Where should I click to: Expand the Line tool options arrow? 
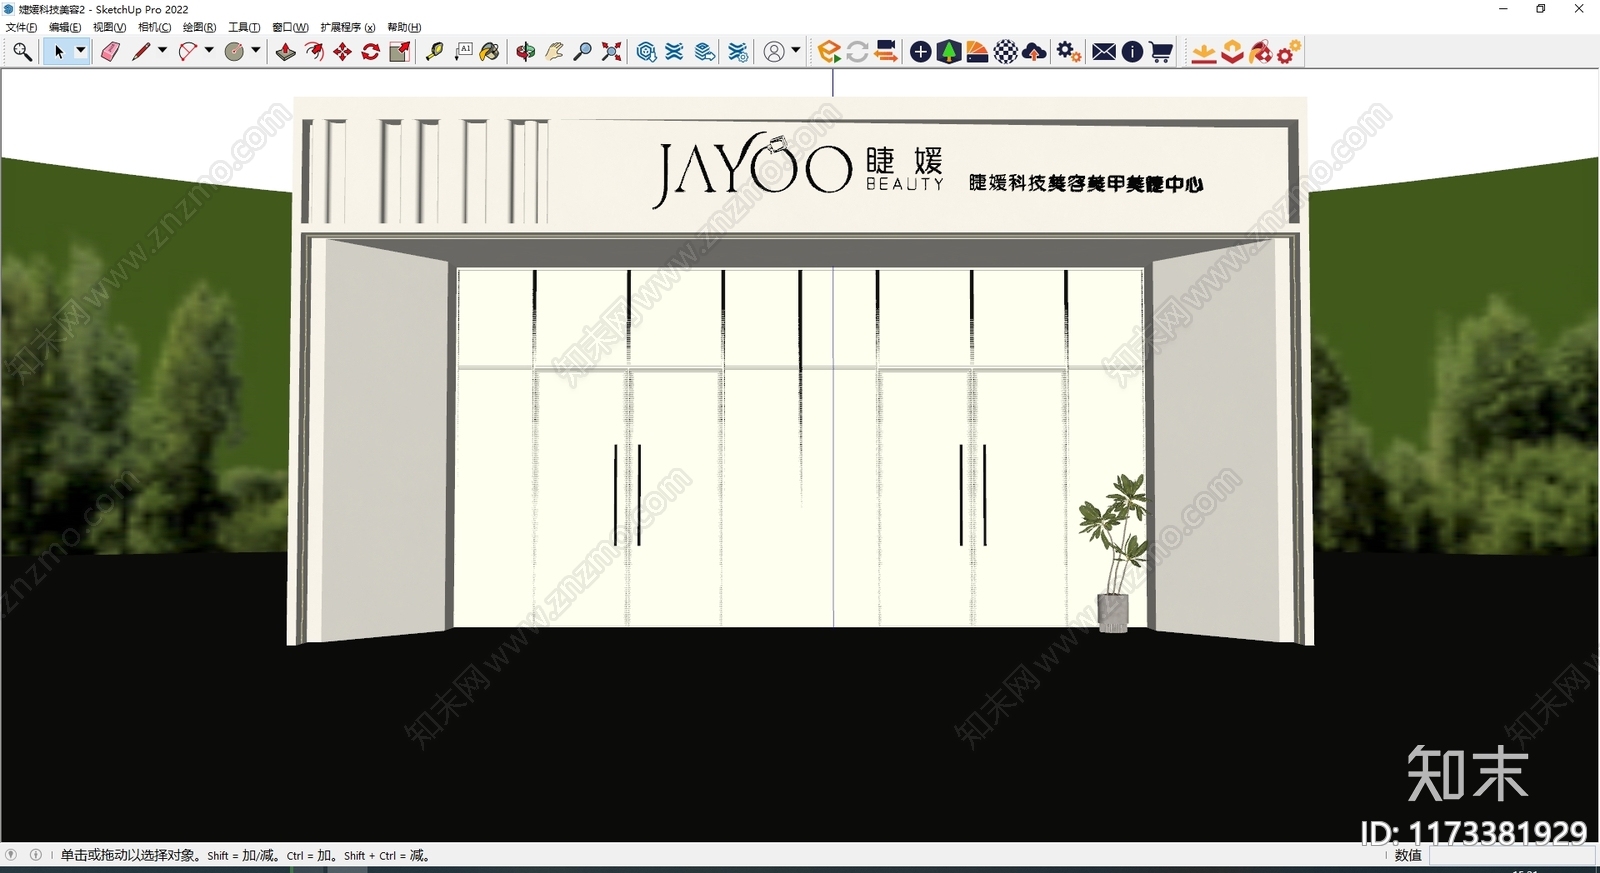pos(162,51)
